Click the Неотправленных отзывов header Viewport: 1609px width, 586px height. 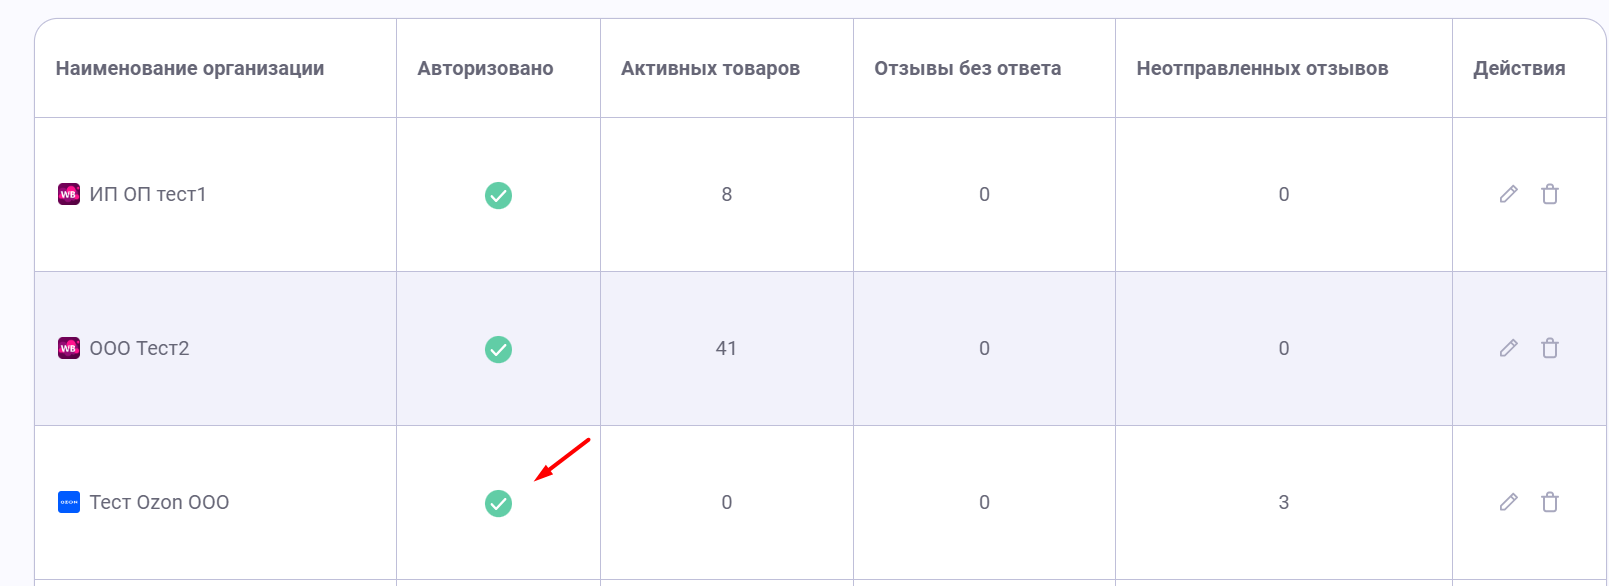click(x=1262, y=68)
